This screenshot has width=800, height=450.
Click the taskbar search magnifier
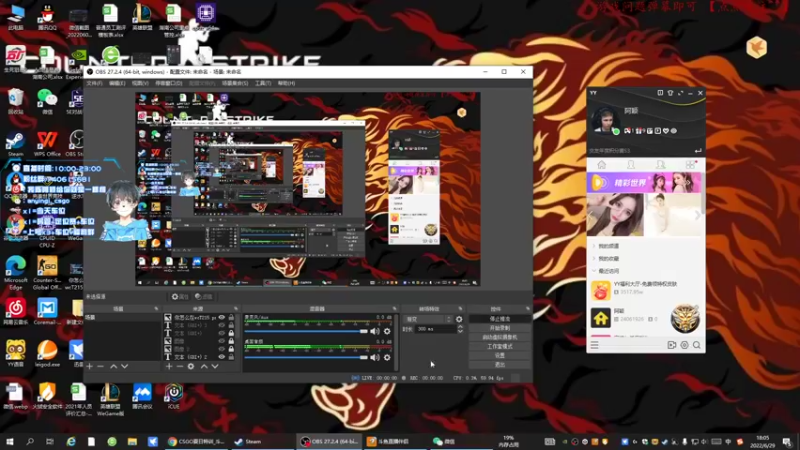point(30,441)
